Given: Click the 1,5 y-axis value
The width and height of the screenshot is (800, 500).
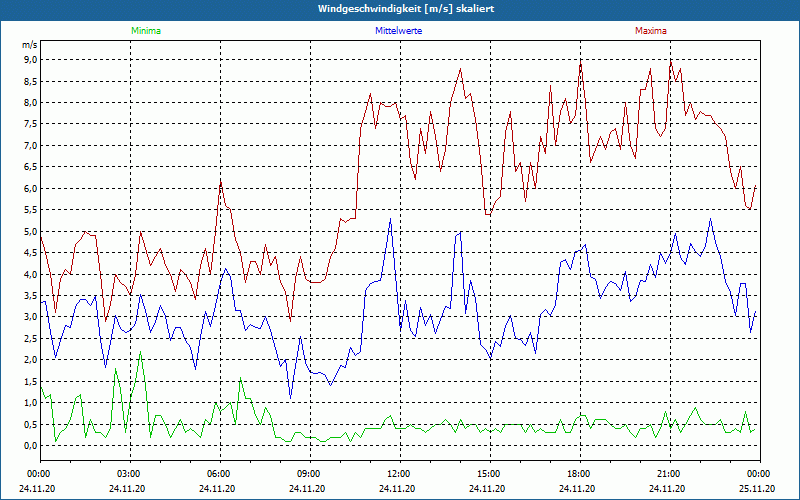Looking at the screenshot, I should (30, 381).
